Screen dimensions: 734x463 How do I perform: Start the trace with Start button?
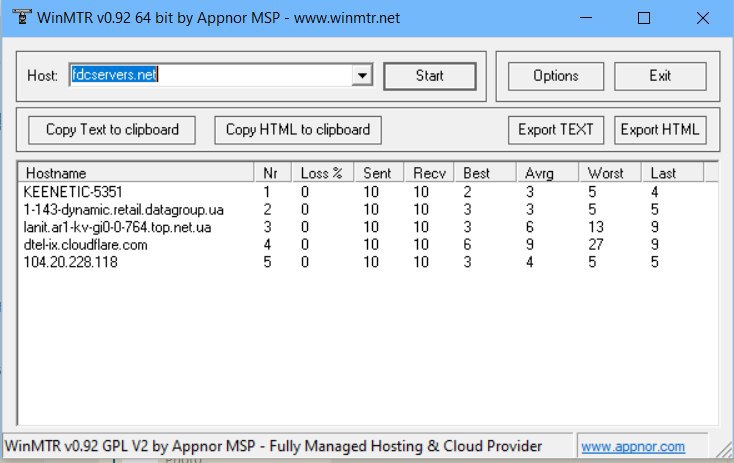pos(429,76)
